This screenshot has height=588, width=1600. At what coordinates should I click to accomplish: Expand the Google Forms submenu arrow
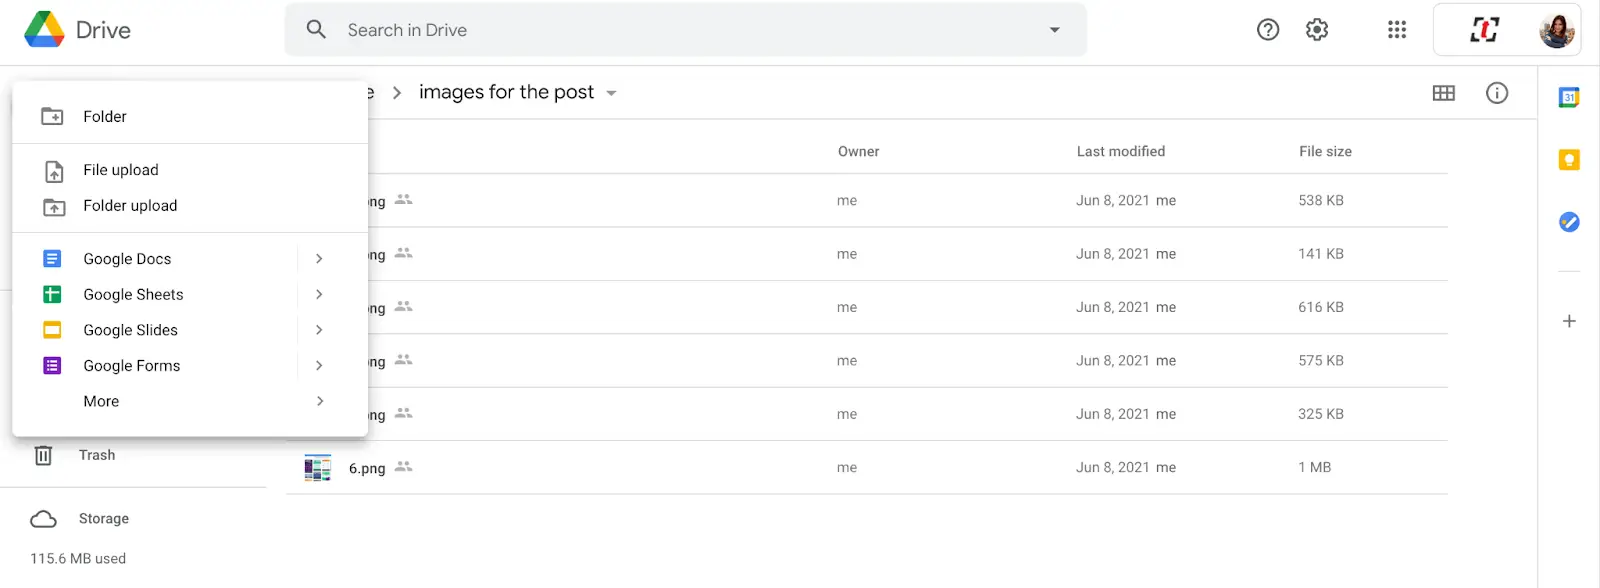tap(319, 366)
